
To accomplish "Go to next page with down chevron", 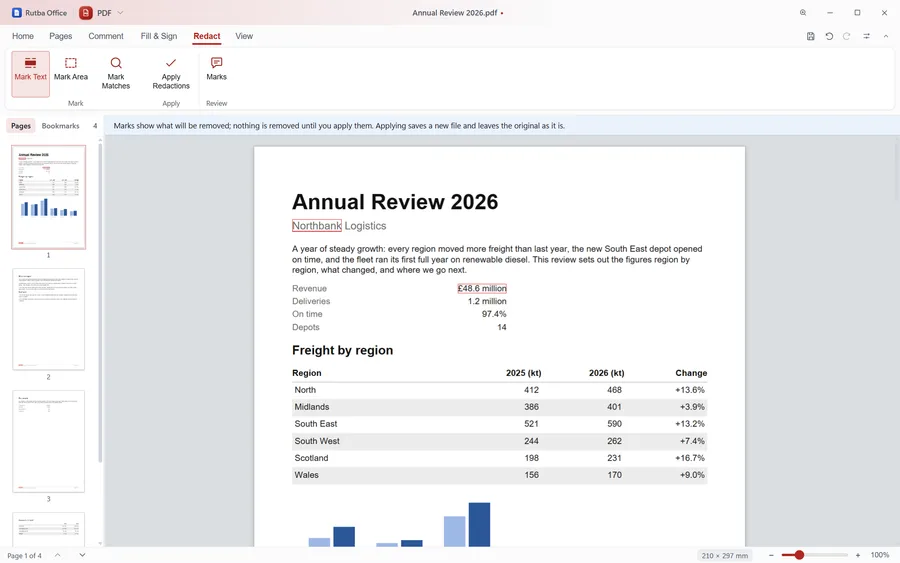I will coord(82,555).
